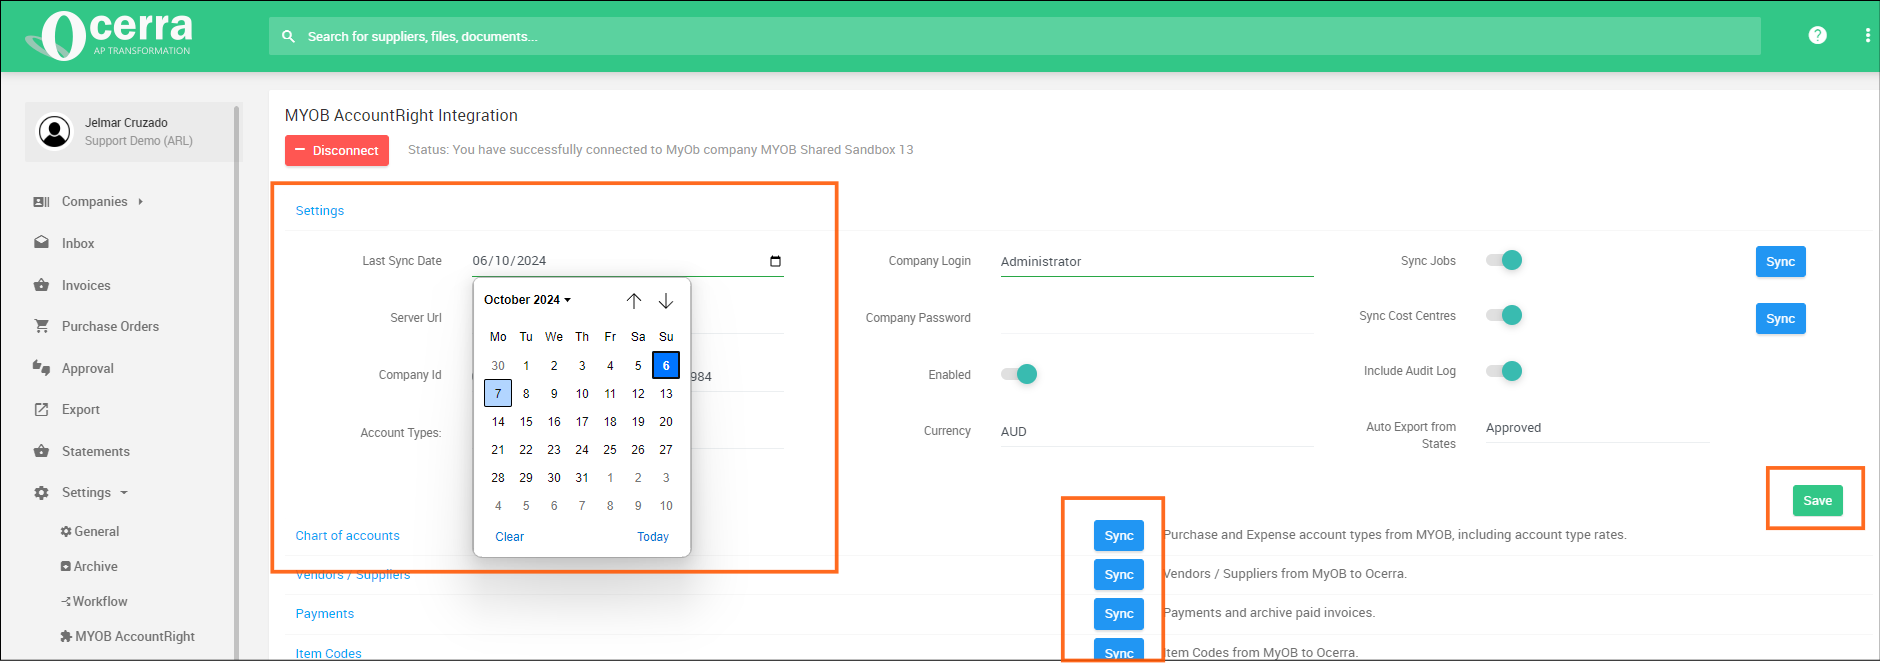Collapse the Settings menu caret
The width and height of the screenshot is (1880, 663).
[124, 493]
